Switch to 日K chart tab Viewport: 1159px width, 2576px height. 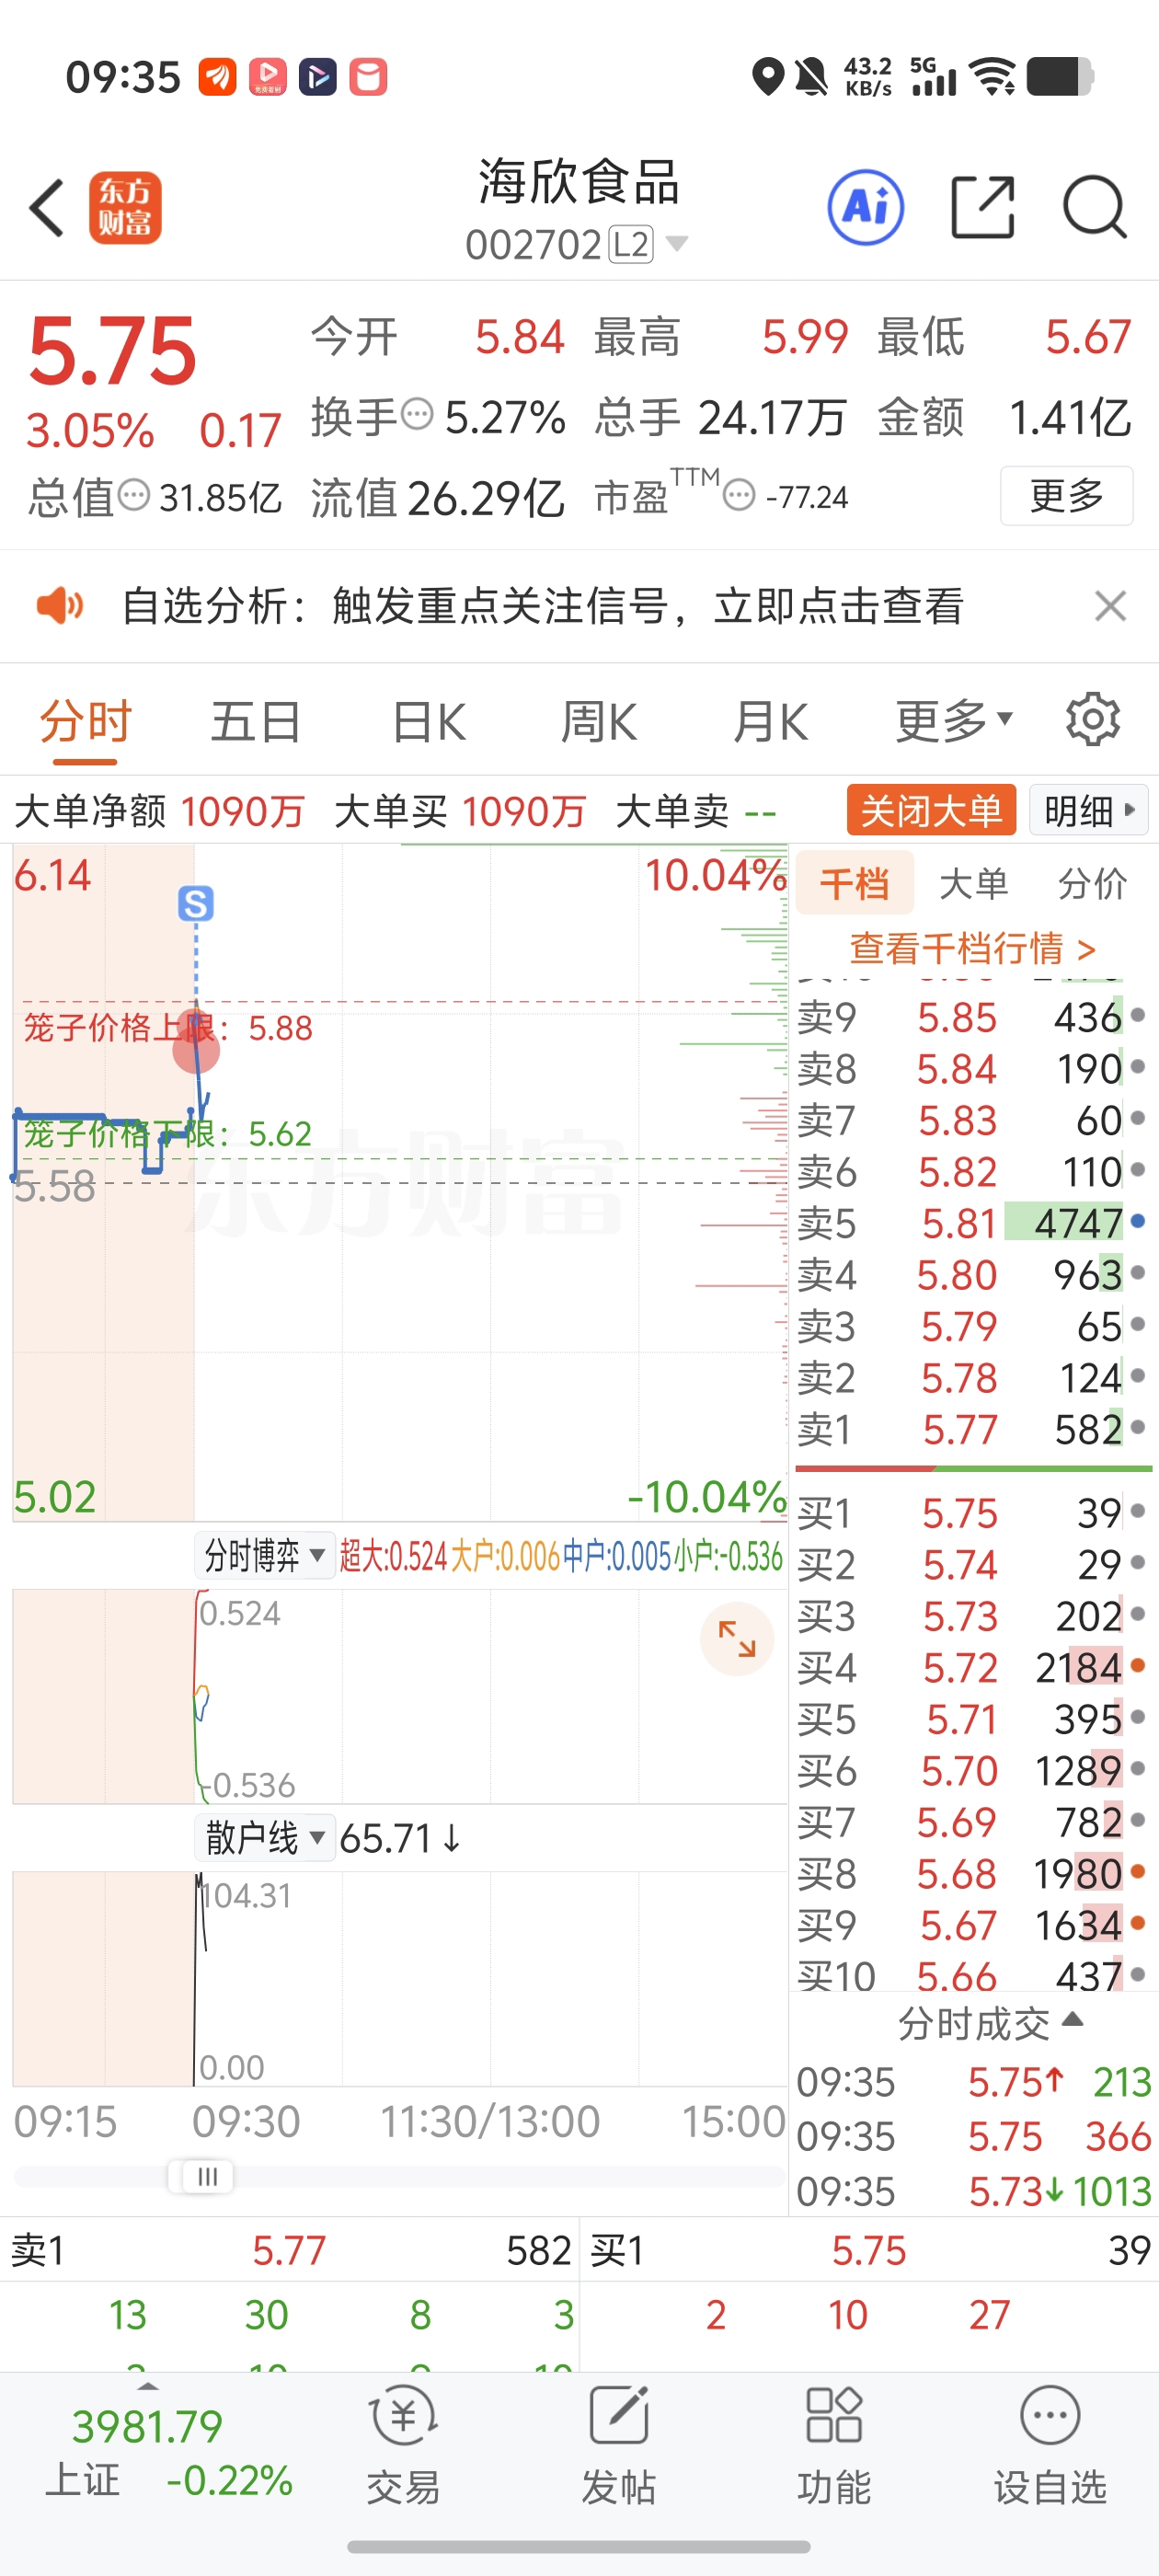click(x=429, y=721)
